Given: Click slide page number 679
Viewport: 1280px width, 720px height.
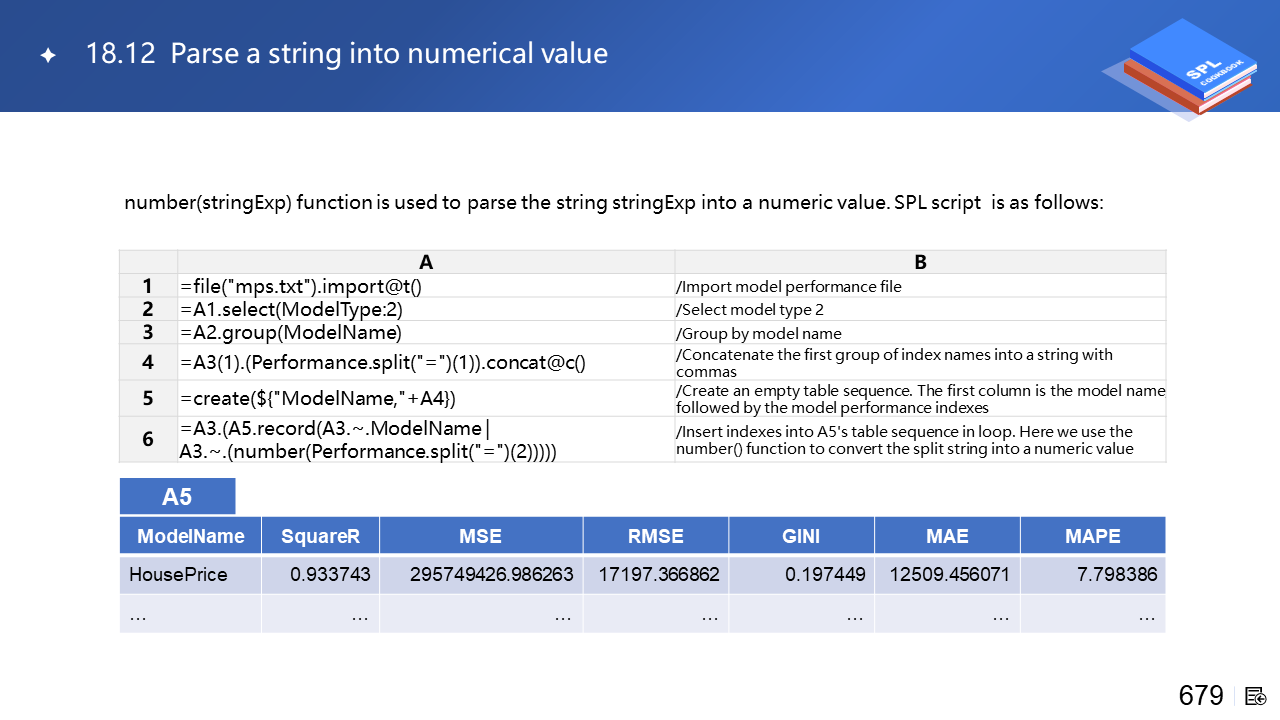Looking at the screenshot, I should click(x=1201, y=696).
